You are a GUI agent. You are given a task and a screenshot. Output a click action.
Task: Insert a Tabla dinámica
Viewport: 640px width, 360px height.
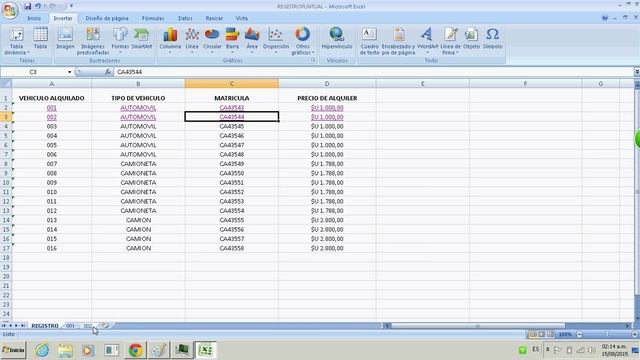[x=16, y=41]
